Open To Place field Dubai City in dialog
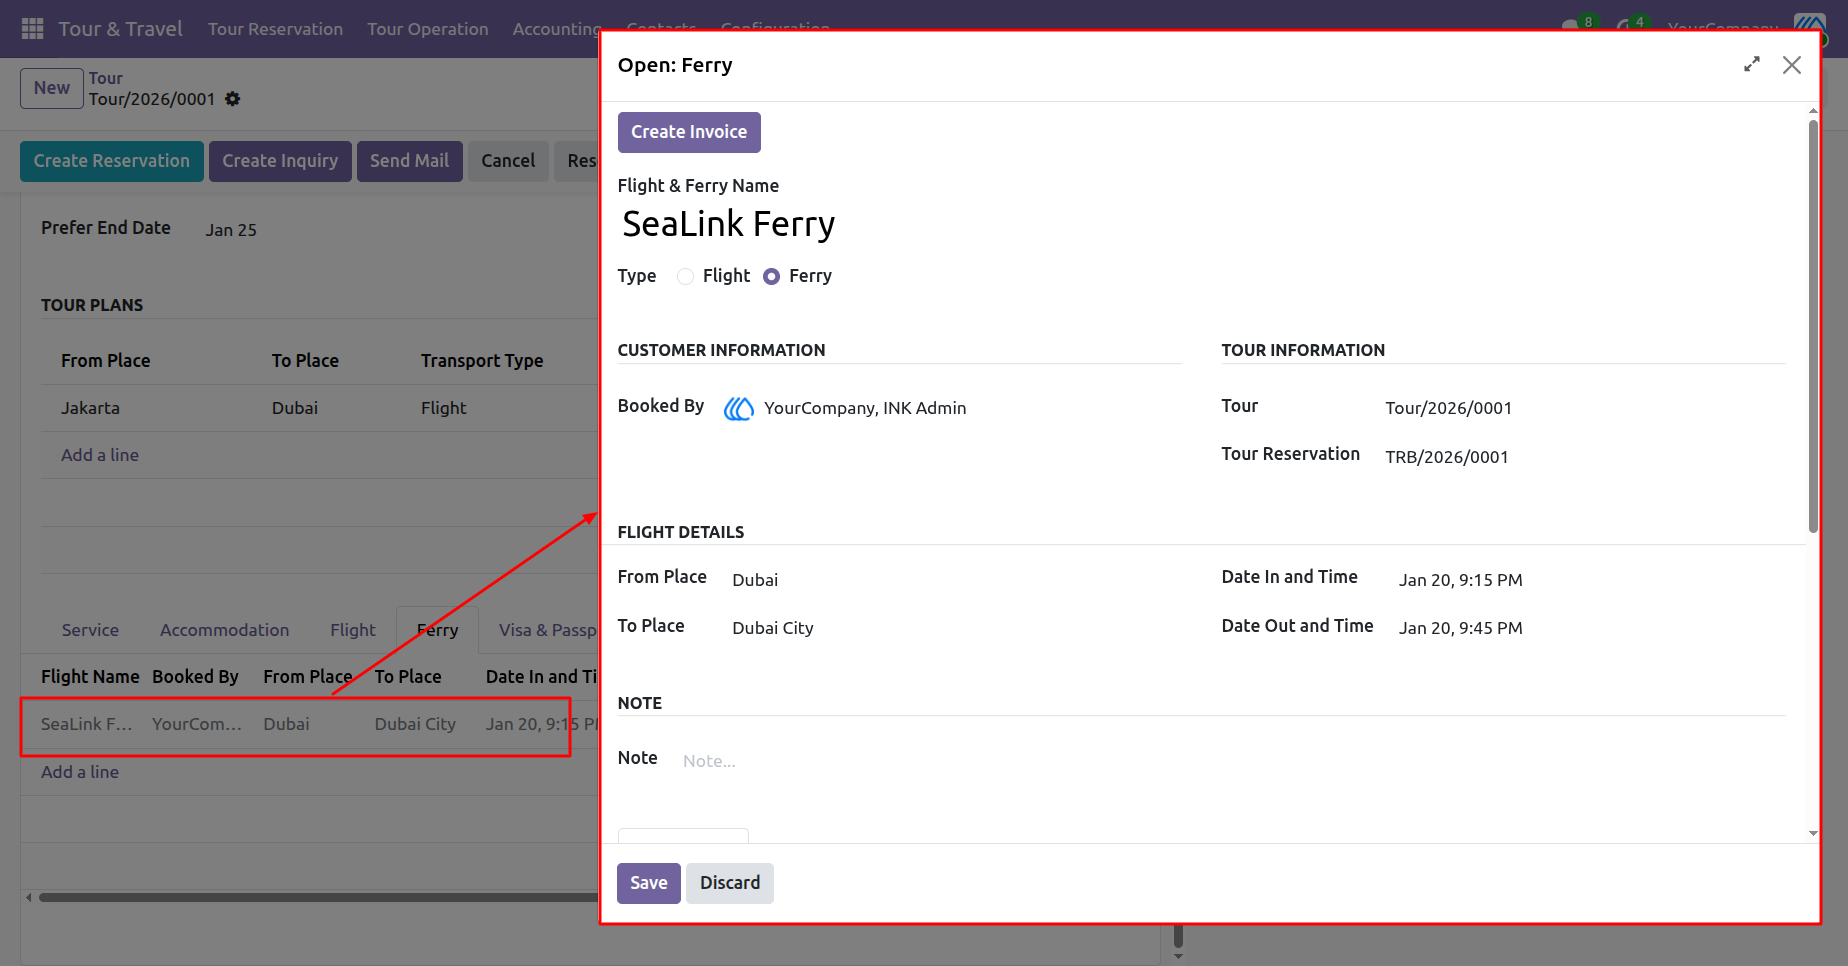This screenshot has height=966, width=1848. point(773,628)
